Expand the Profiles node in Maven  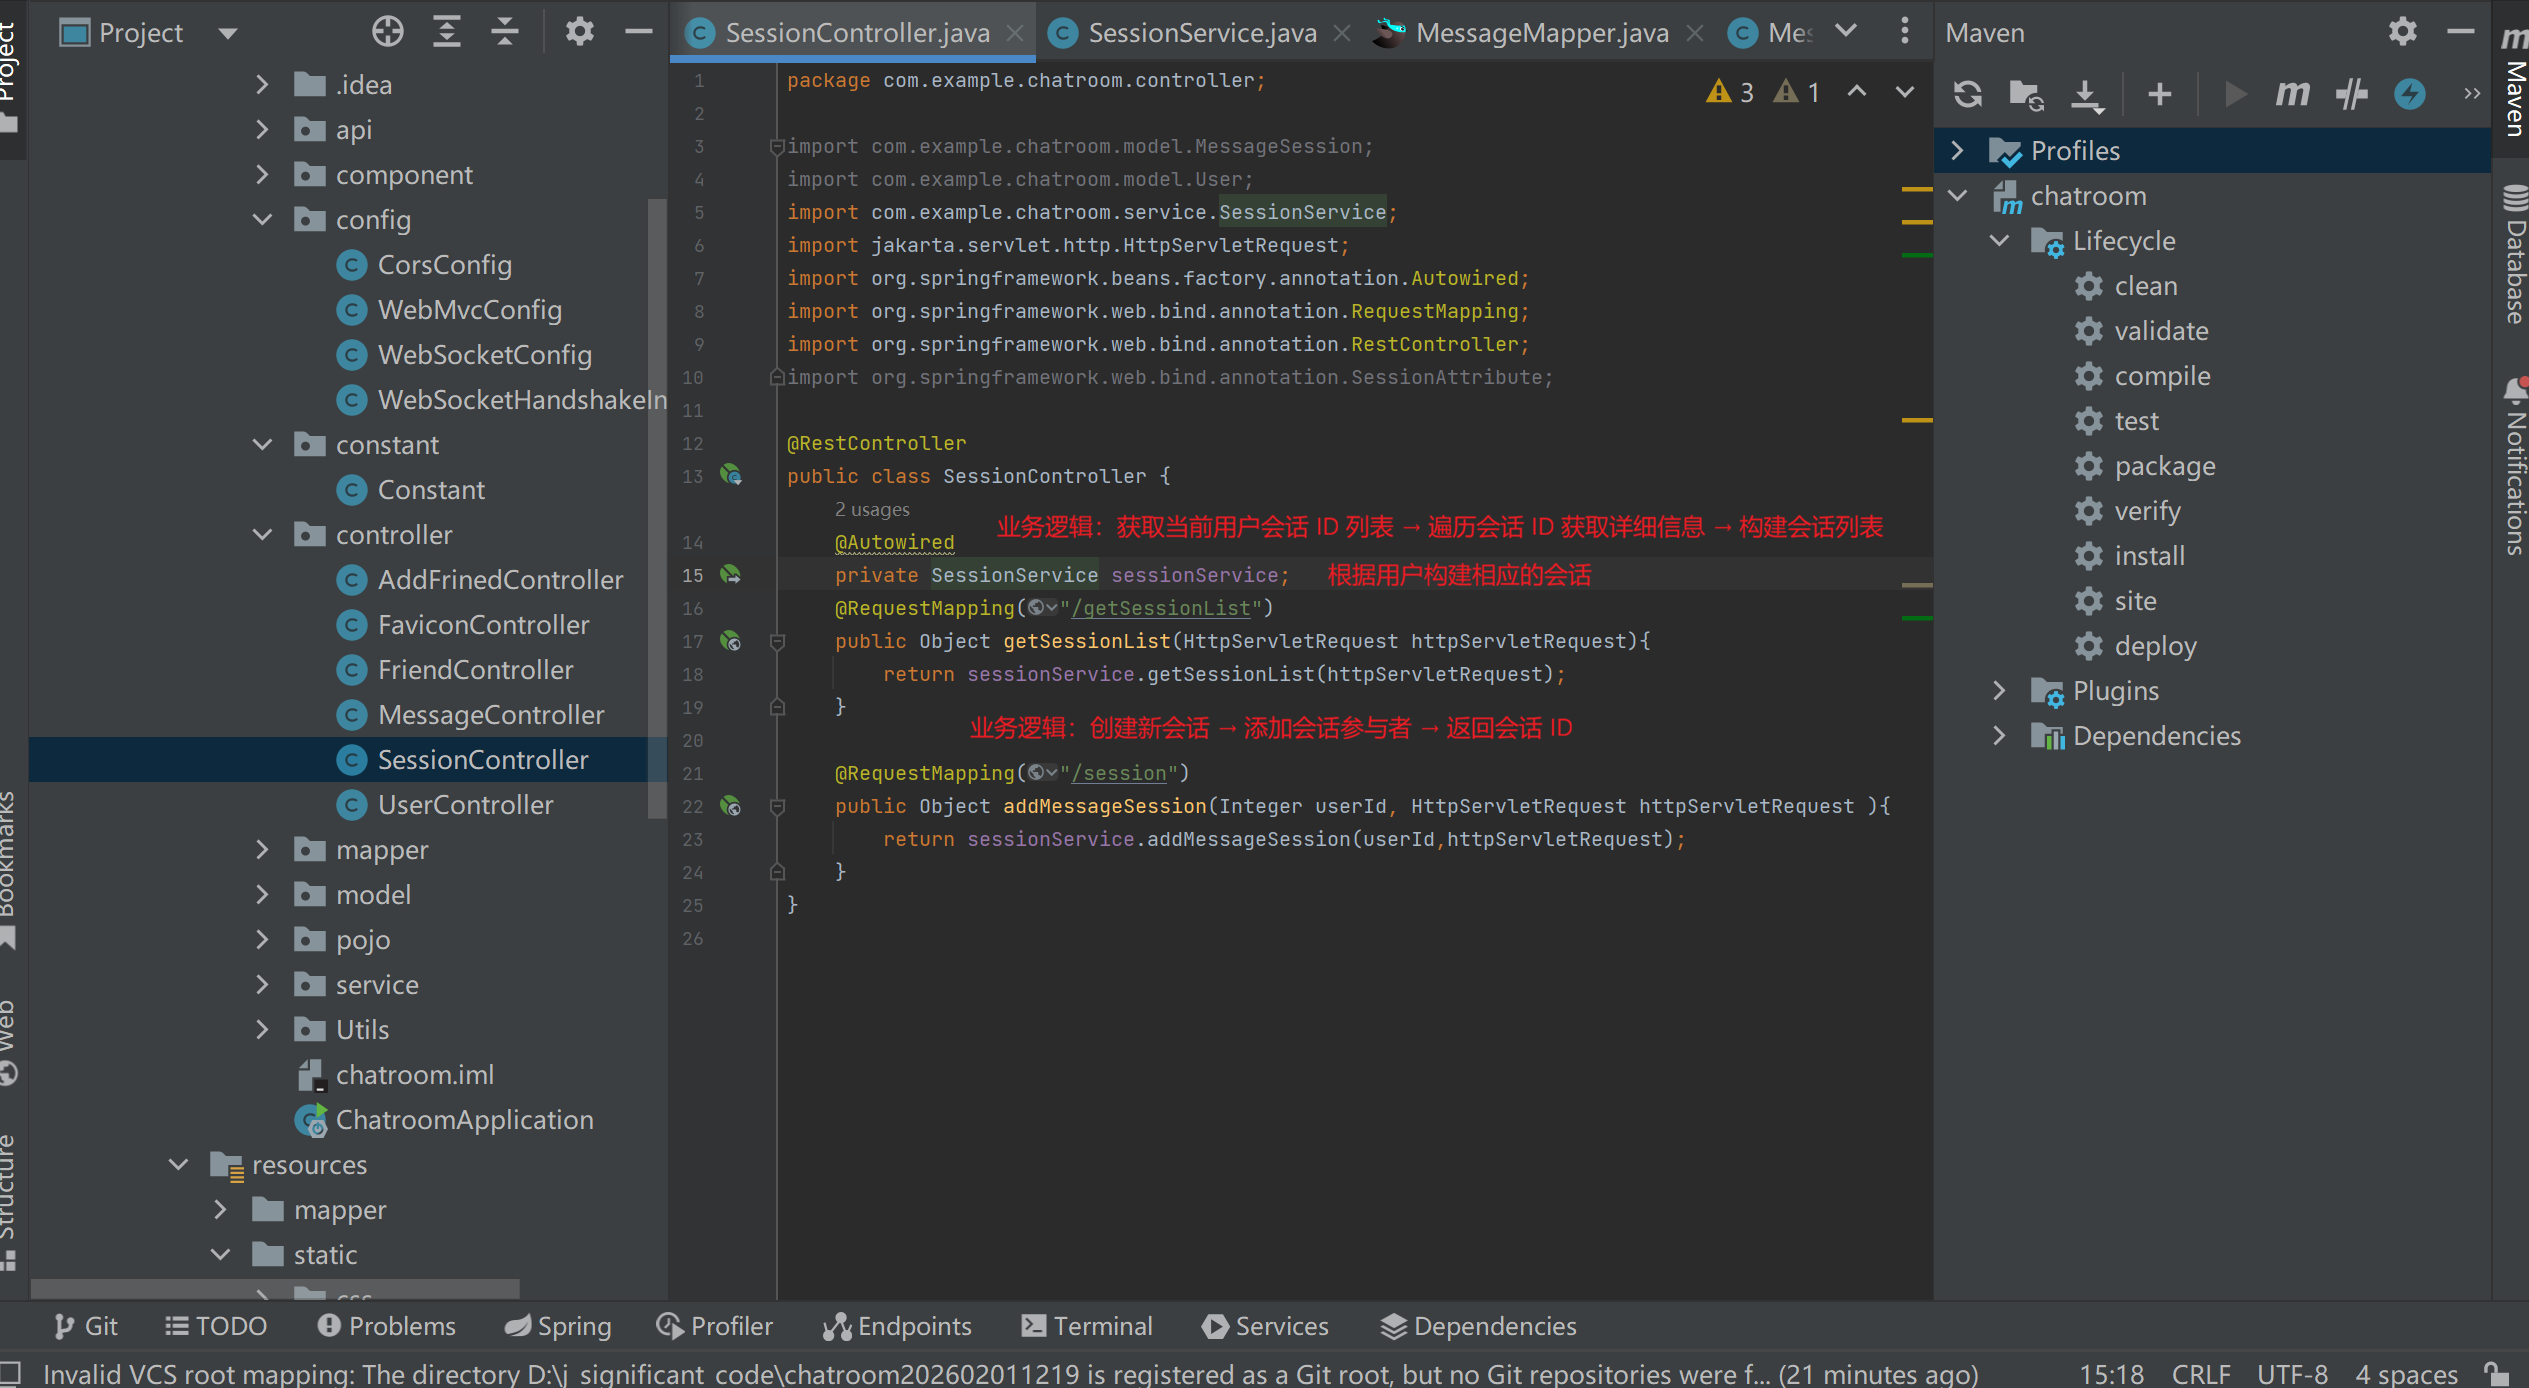[1958, 151]
